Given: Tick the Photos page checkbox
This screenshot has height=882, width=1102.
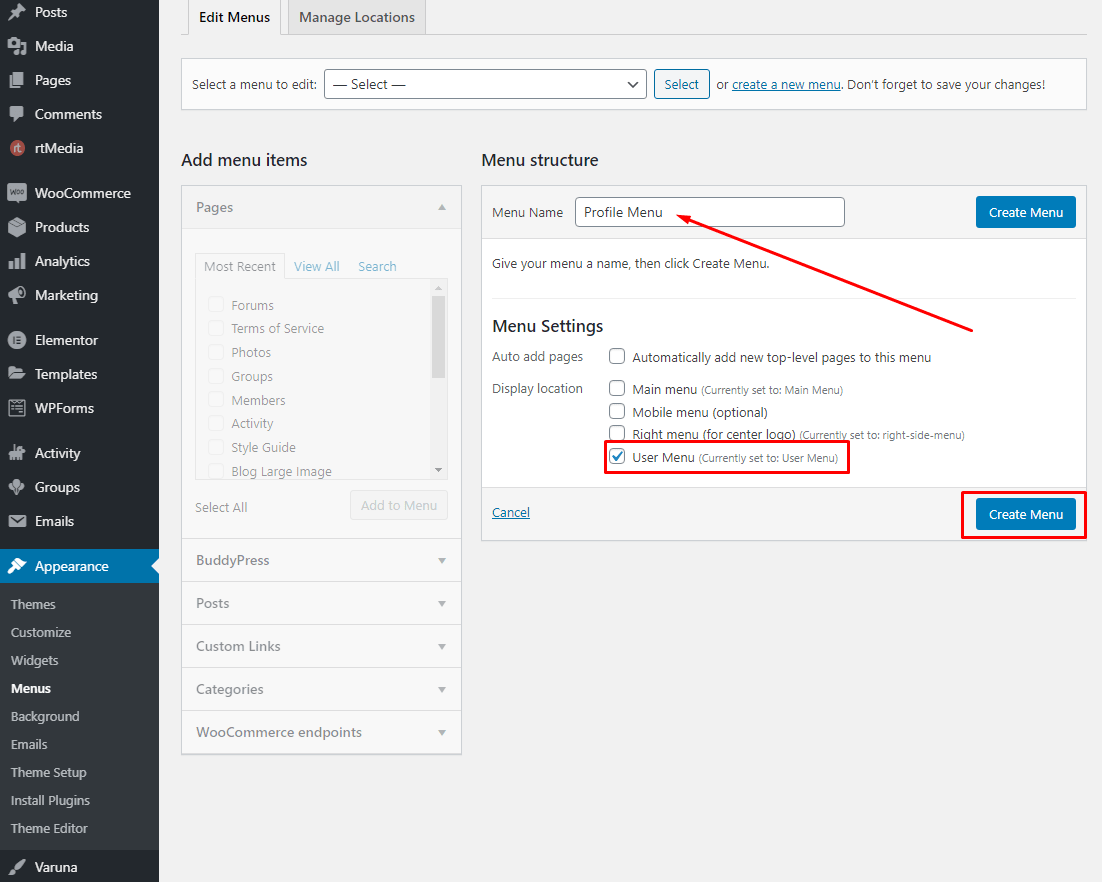Looking at the screenshot, I should [216, 352].
